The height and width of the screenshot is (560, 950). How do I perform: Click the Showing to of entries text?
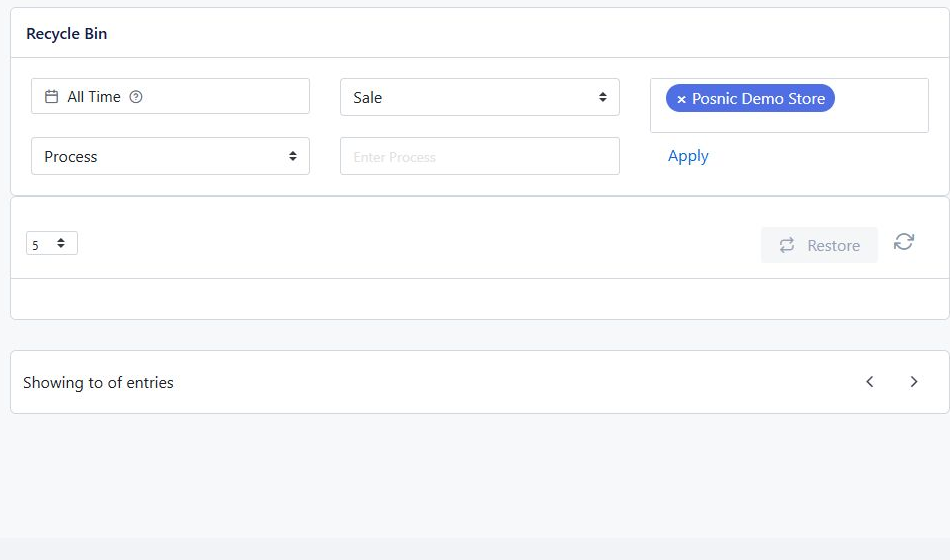(98, 382)
